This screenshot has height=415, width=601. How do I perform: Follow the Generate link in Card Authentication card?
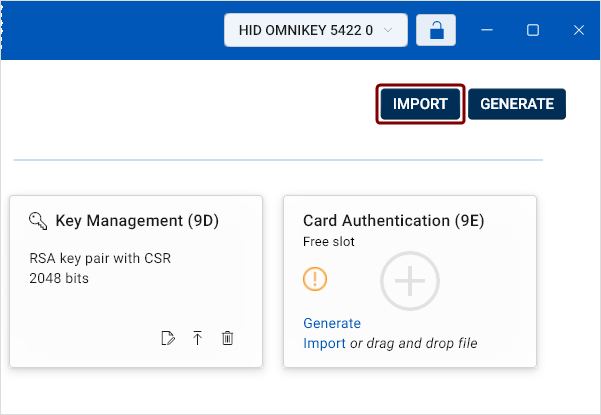pos(331,323)
